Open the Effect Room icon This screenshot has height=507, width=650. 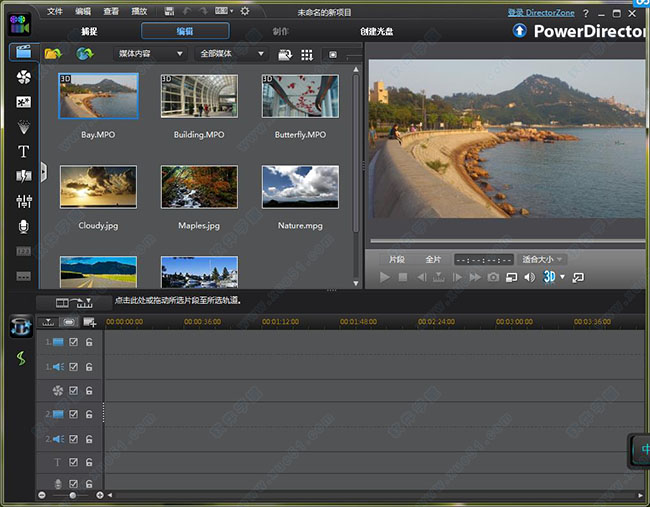[24, 77]
